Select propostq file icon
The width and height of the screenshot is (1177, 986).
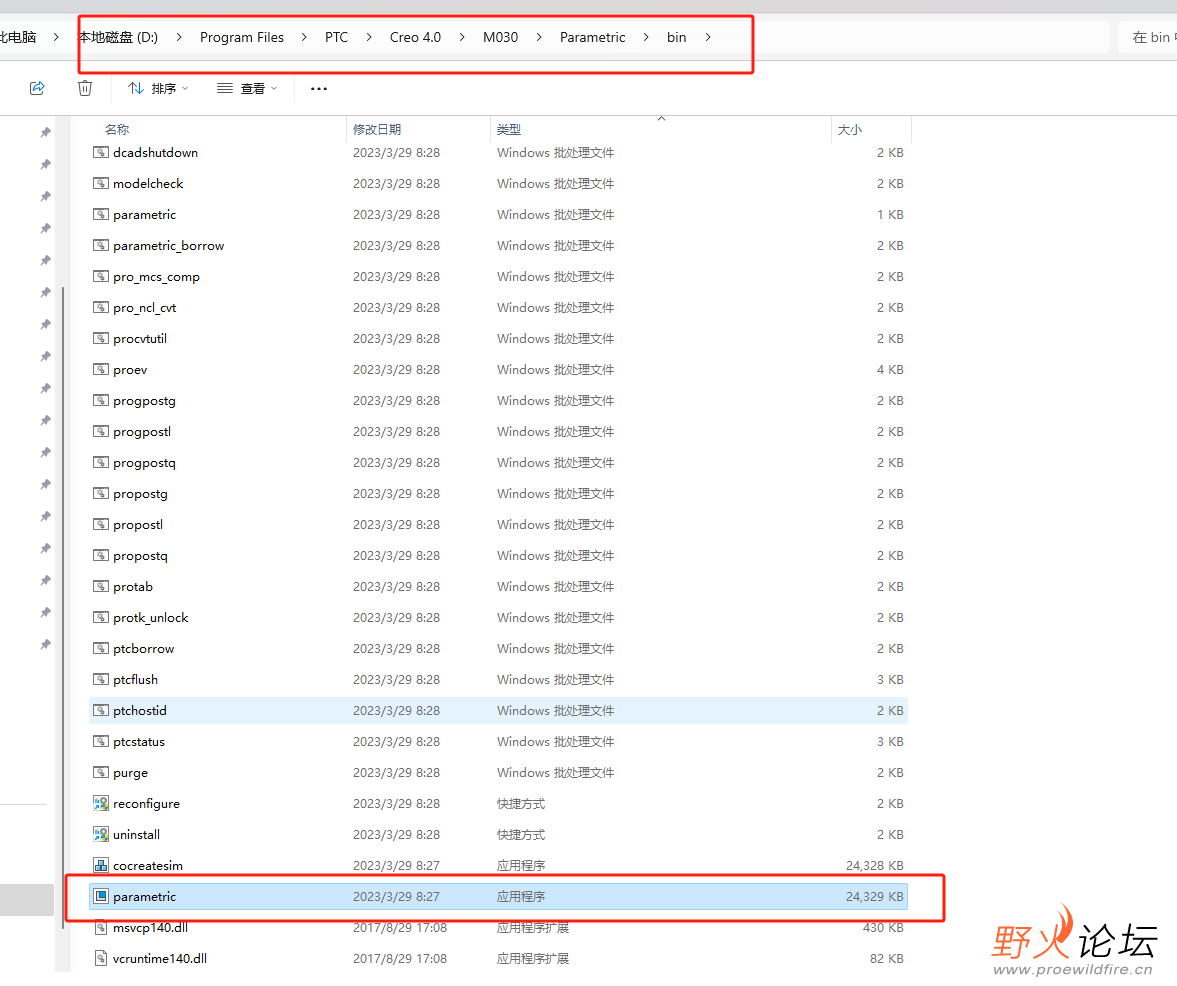pyautogui.click(x=101, y=555)
